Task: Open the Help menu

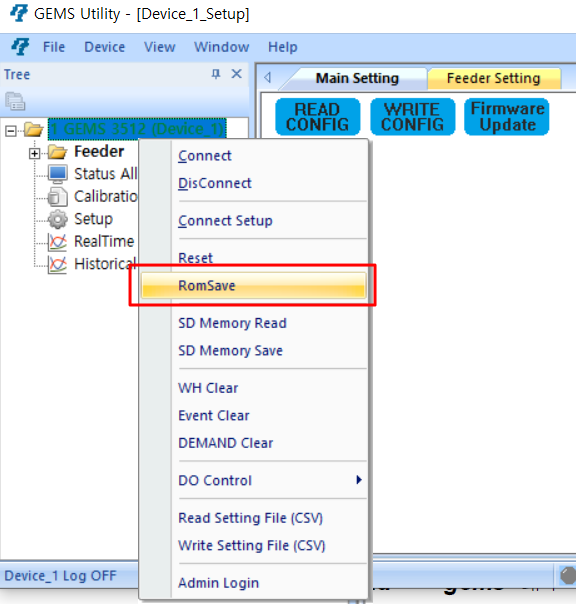Action: point(283,47)
